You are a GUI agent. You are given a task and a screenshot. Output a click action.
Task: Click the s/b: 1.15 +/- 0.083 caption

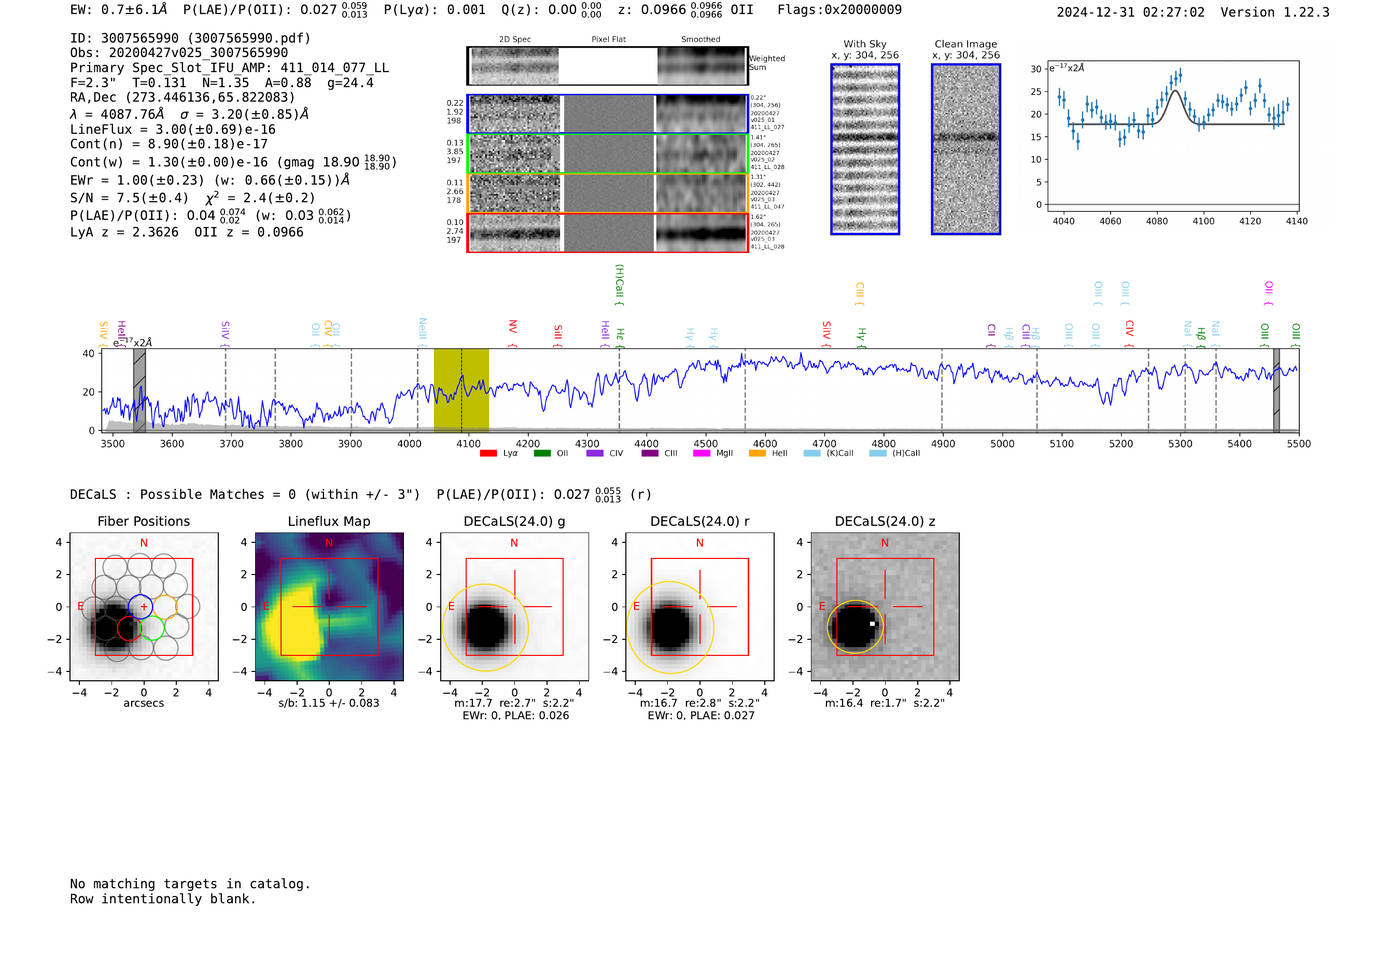pos(329,703)
